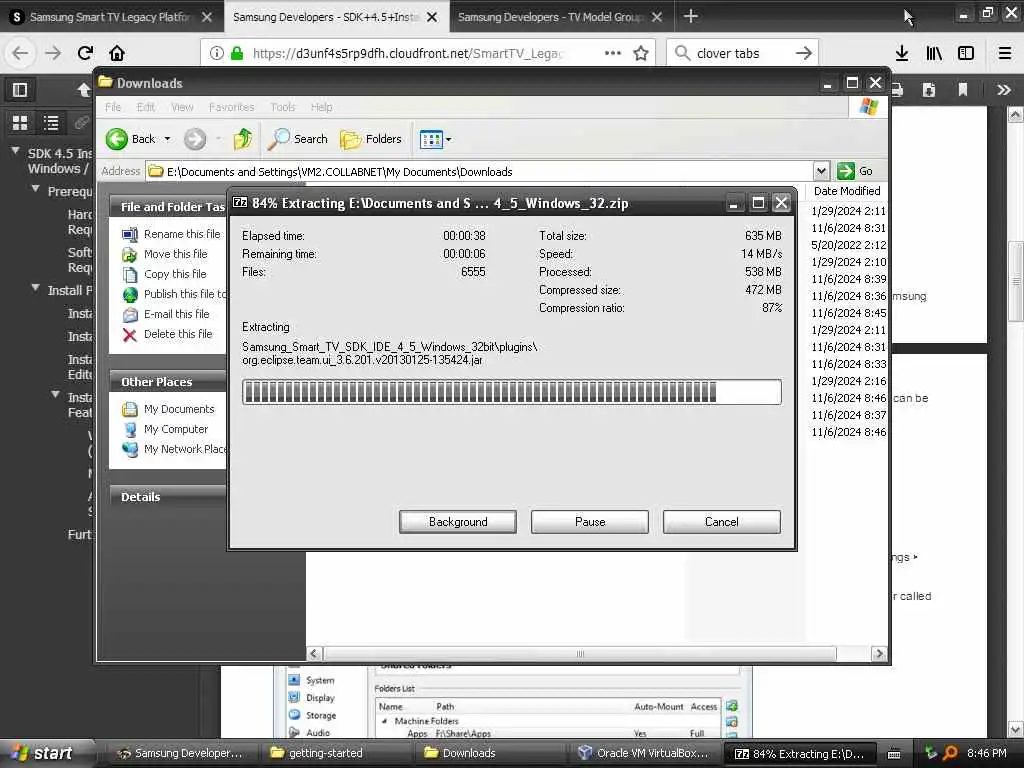
Task: Click the Date Modified column header
Action: point(846,191)
